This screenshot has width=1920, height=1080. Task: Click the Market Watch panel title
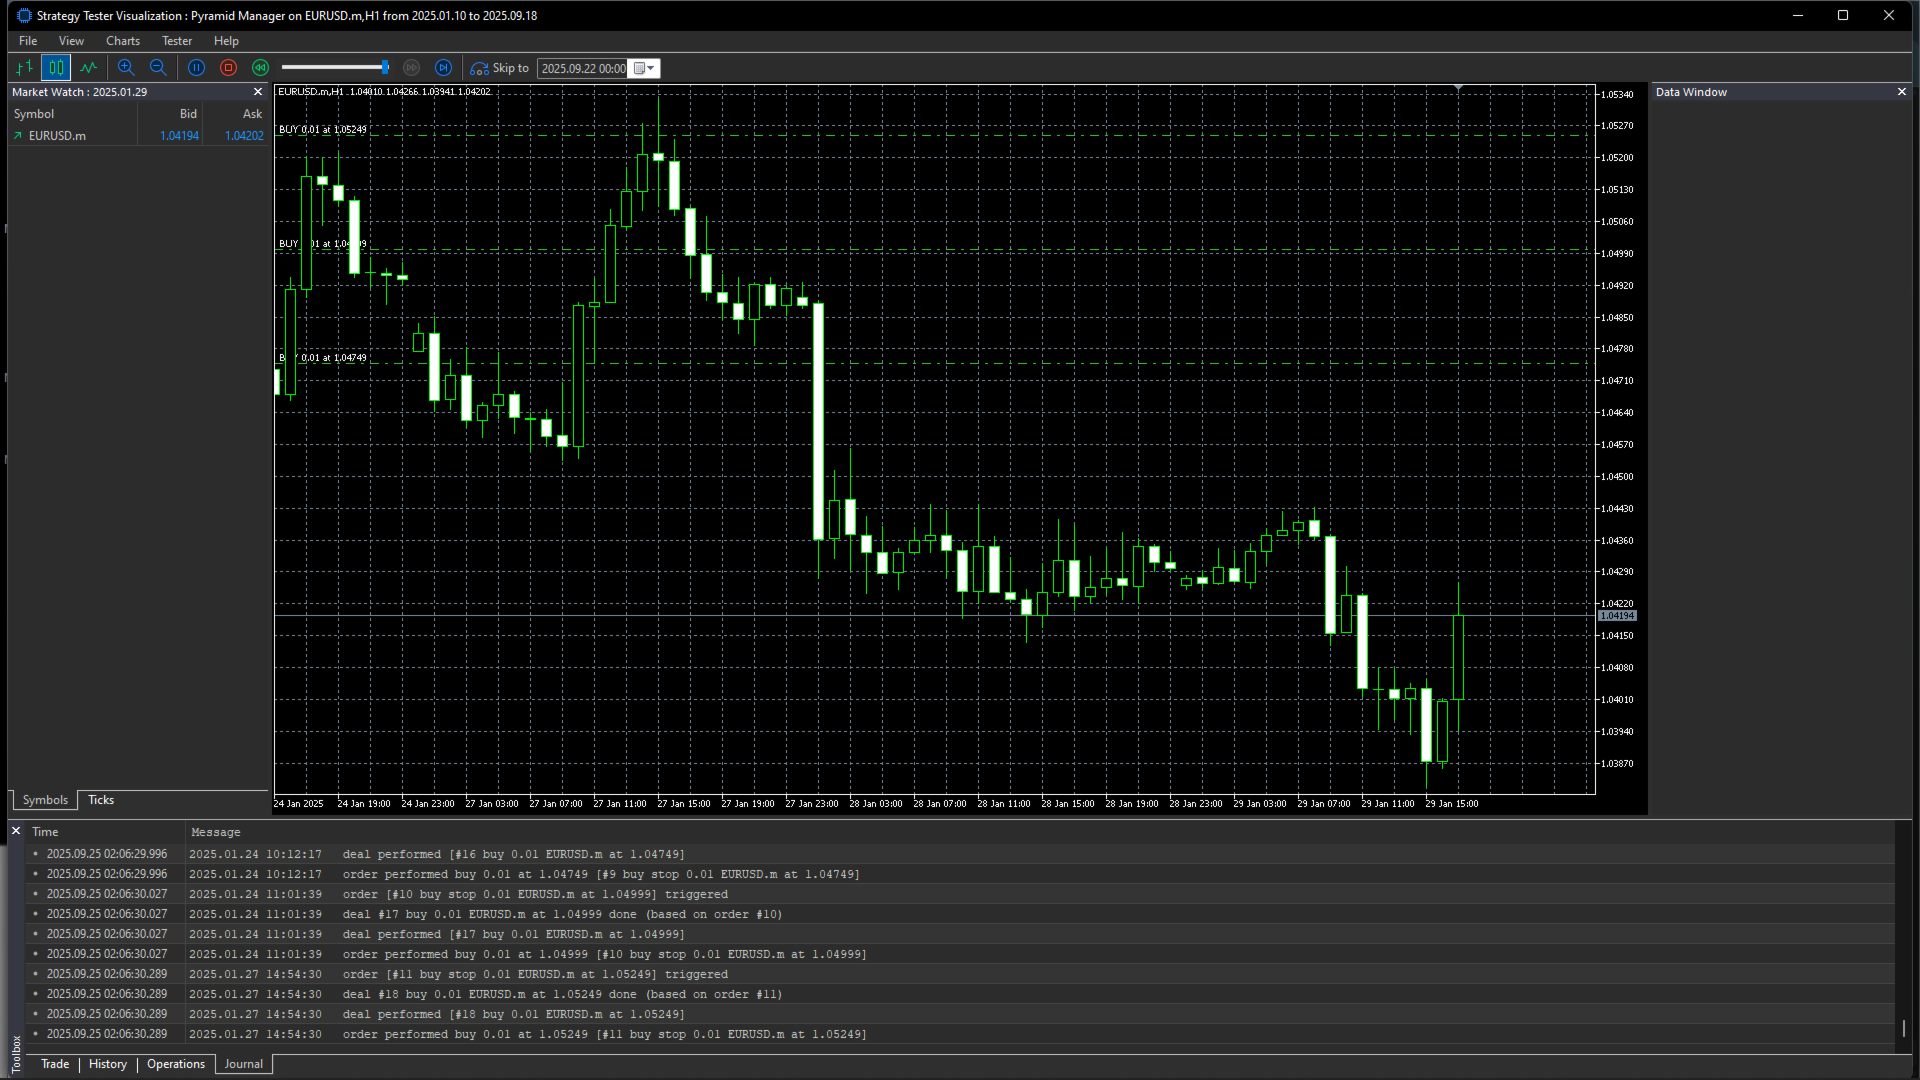[x=79, y=92]
